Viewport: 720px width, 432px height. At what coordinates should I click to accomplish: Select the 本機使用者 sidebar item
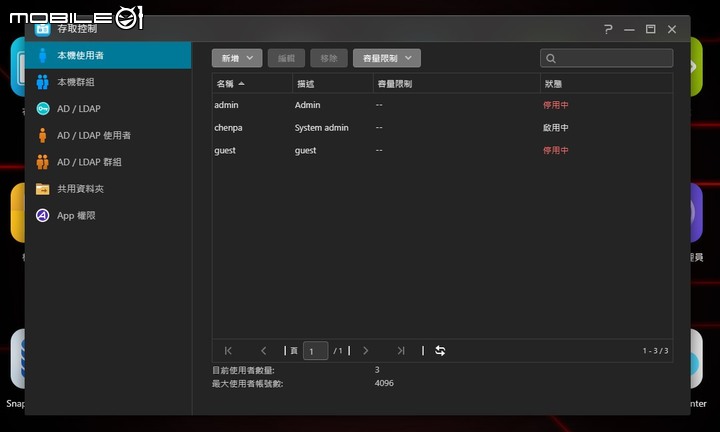108,56
